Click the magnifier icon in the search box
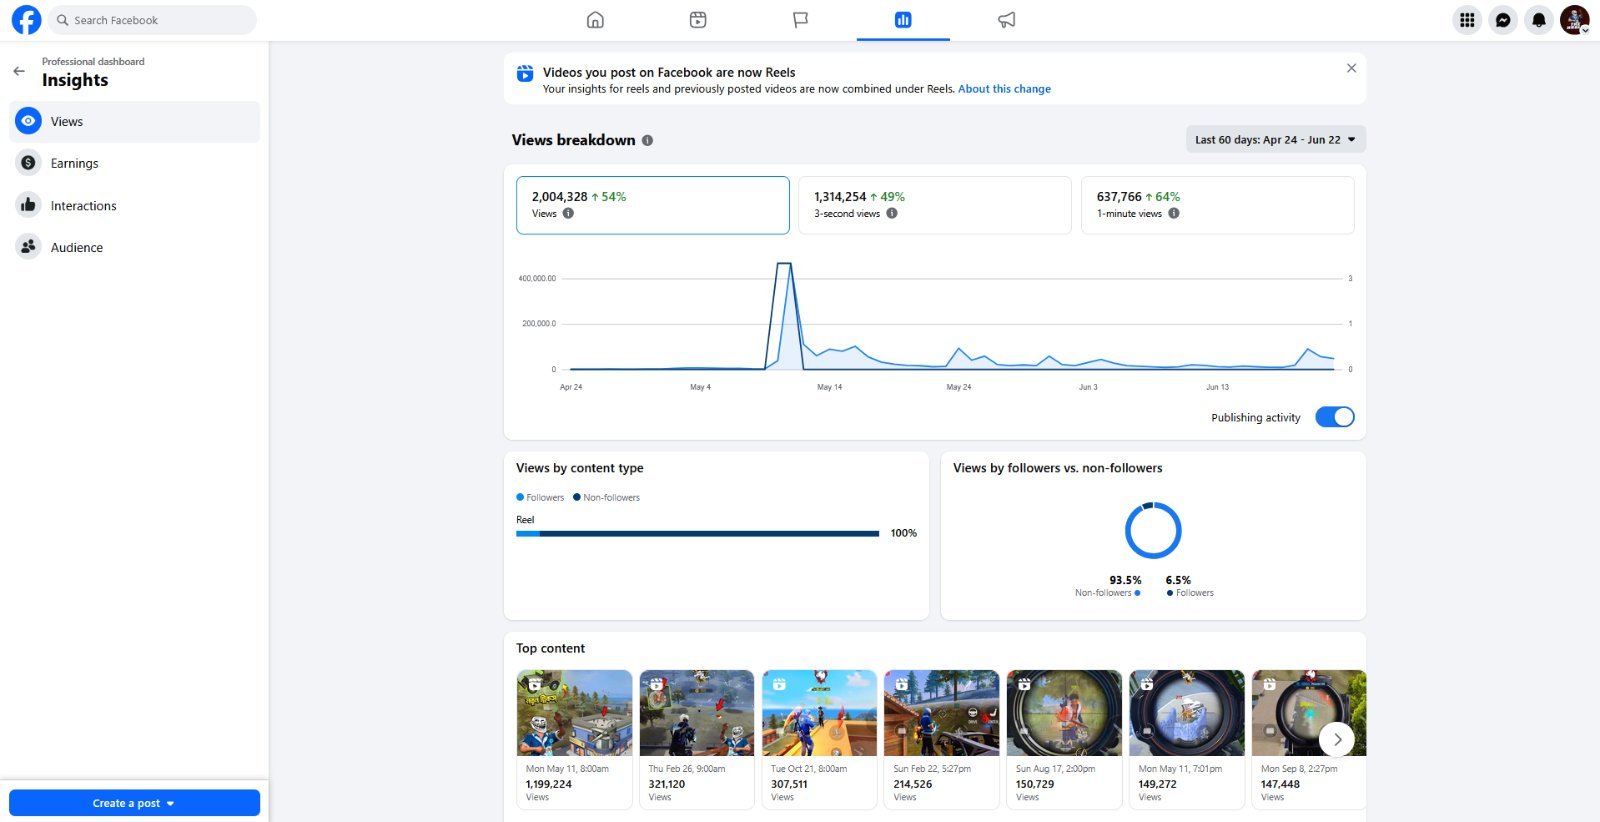The width and height of the screenshot is (1600, 822). [x=62, y=20]
